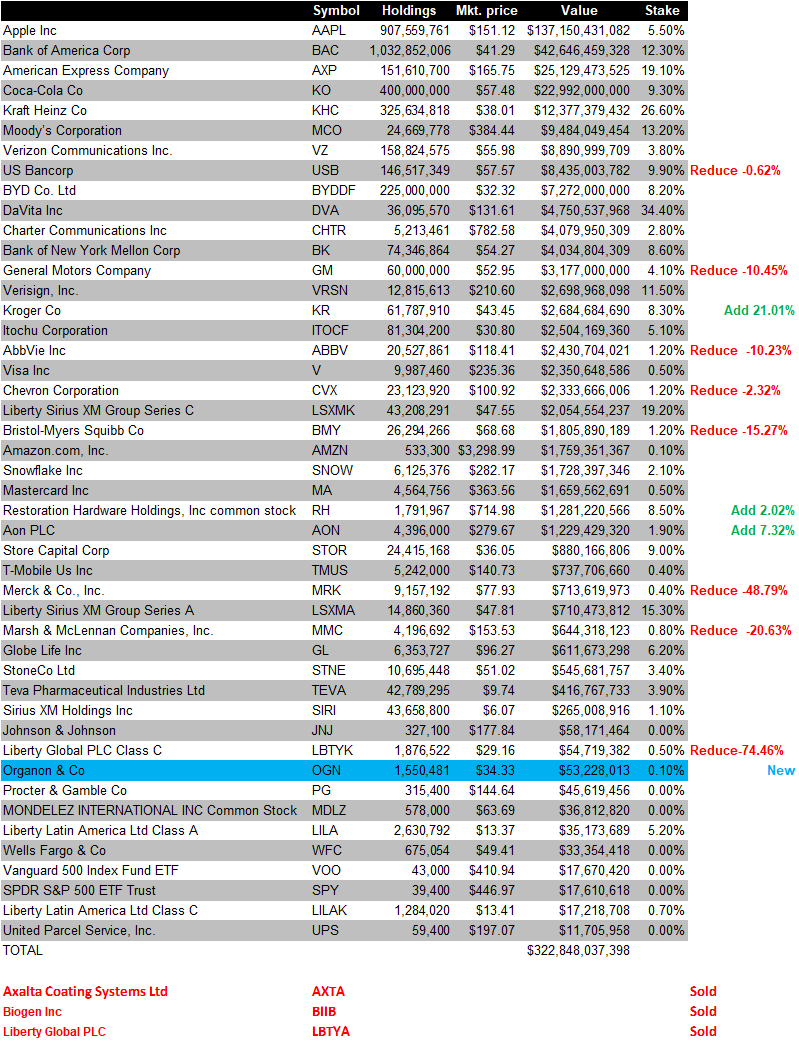Screen dimensions: 799x1042
Task: Select the 'Reduce -10.23%' note for AbbVie
Action: tap(741, 350)
